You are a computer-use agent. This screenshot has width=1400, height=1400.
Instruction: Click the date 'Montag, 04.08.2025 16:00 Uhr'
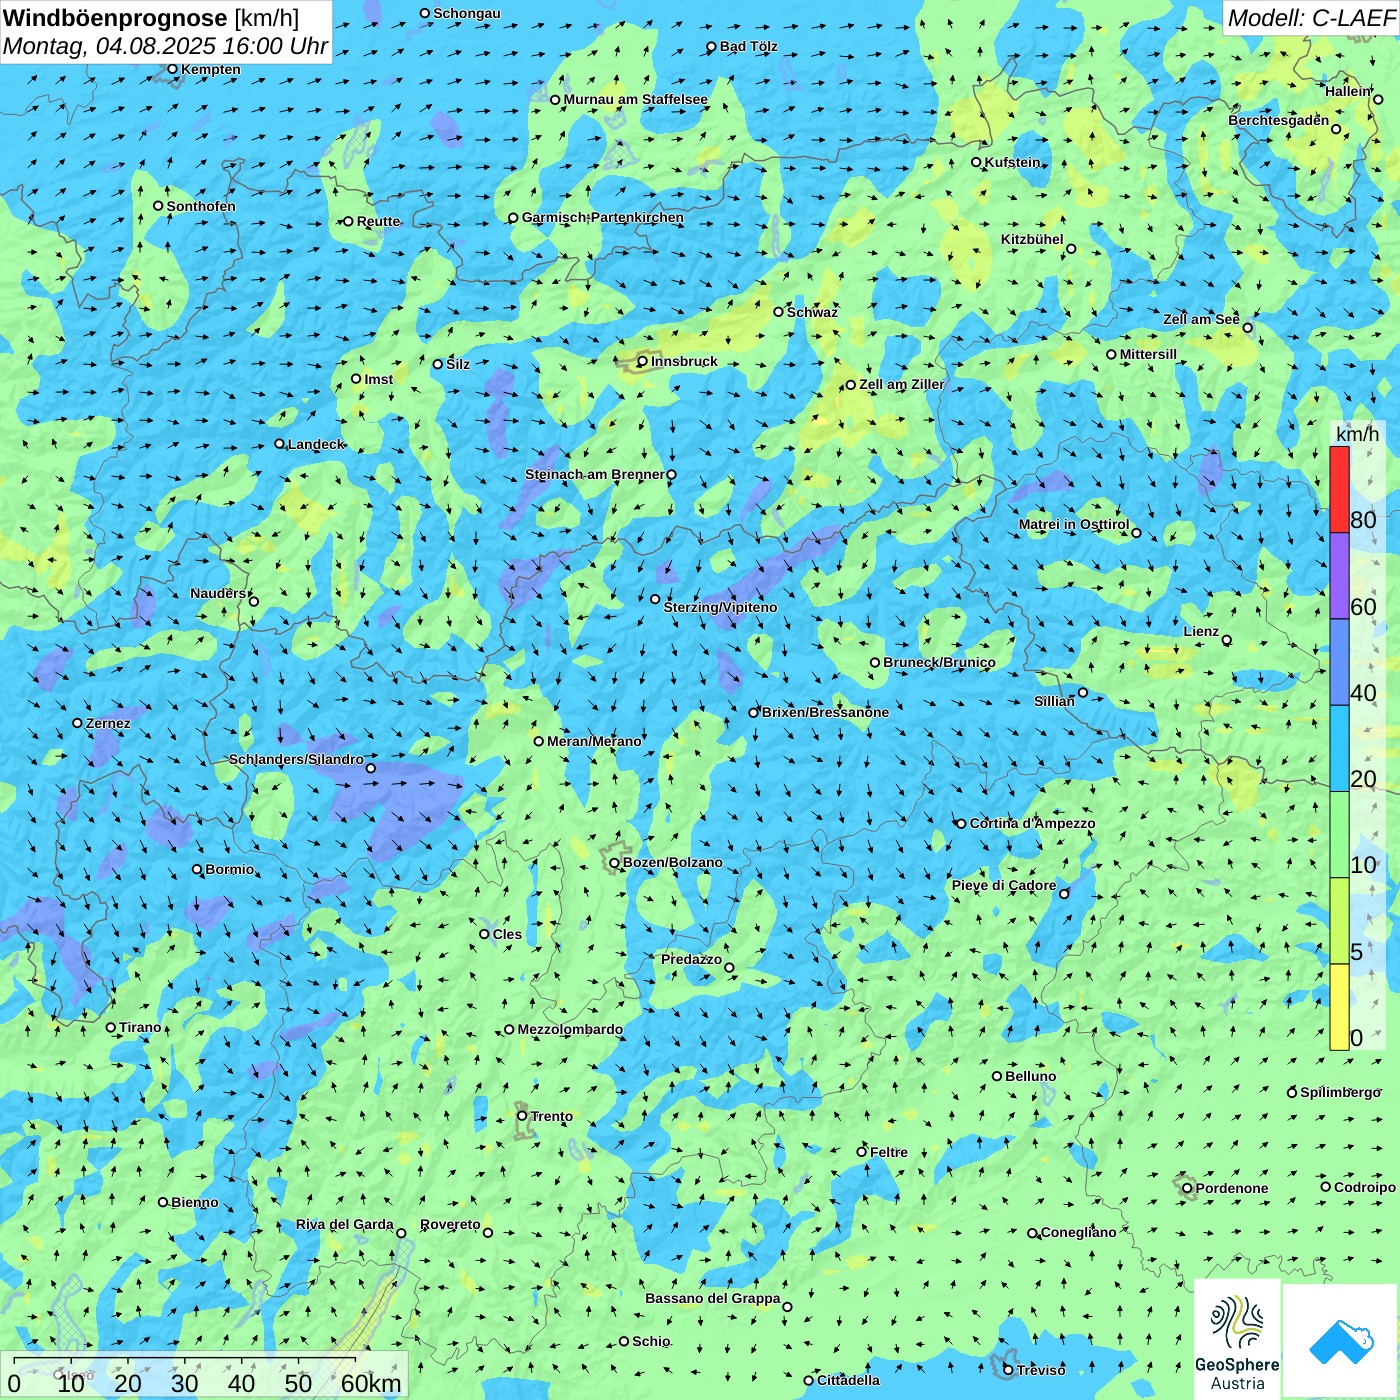click(x=165, y=46)
